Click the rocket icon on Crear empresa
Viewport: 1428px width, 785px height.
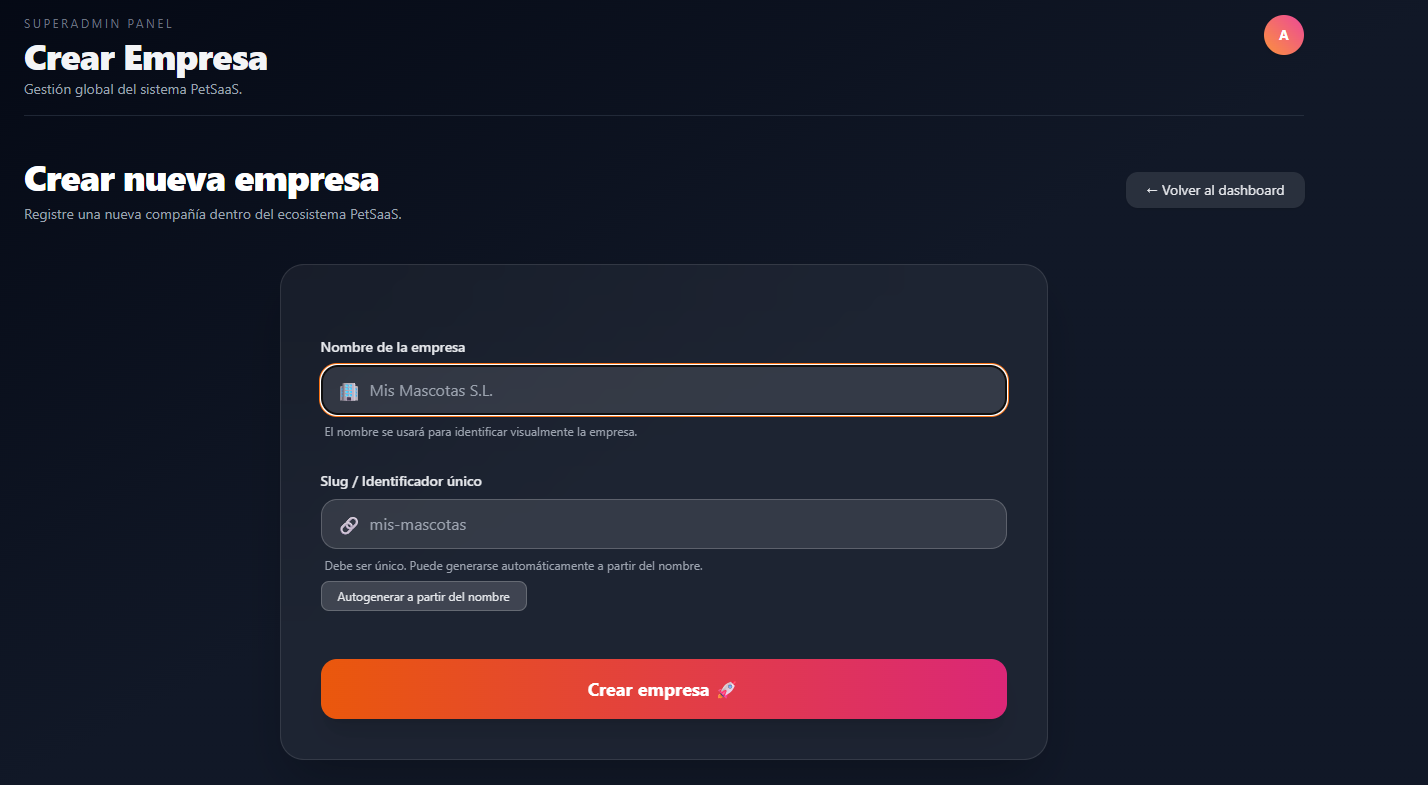(727, 690)
